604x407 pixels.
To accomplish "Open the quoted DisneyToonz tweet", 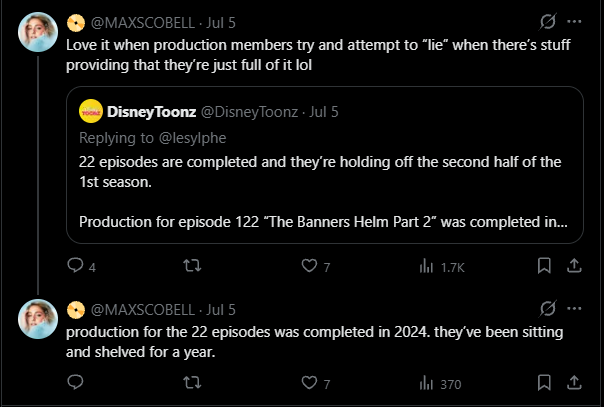I will coord(325,165).
